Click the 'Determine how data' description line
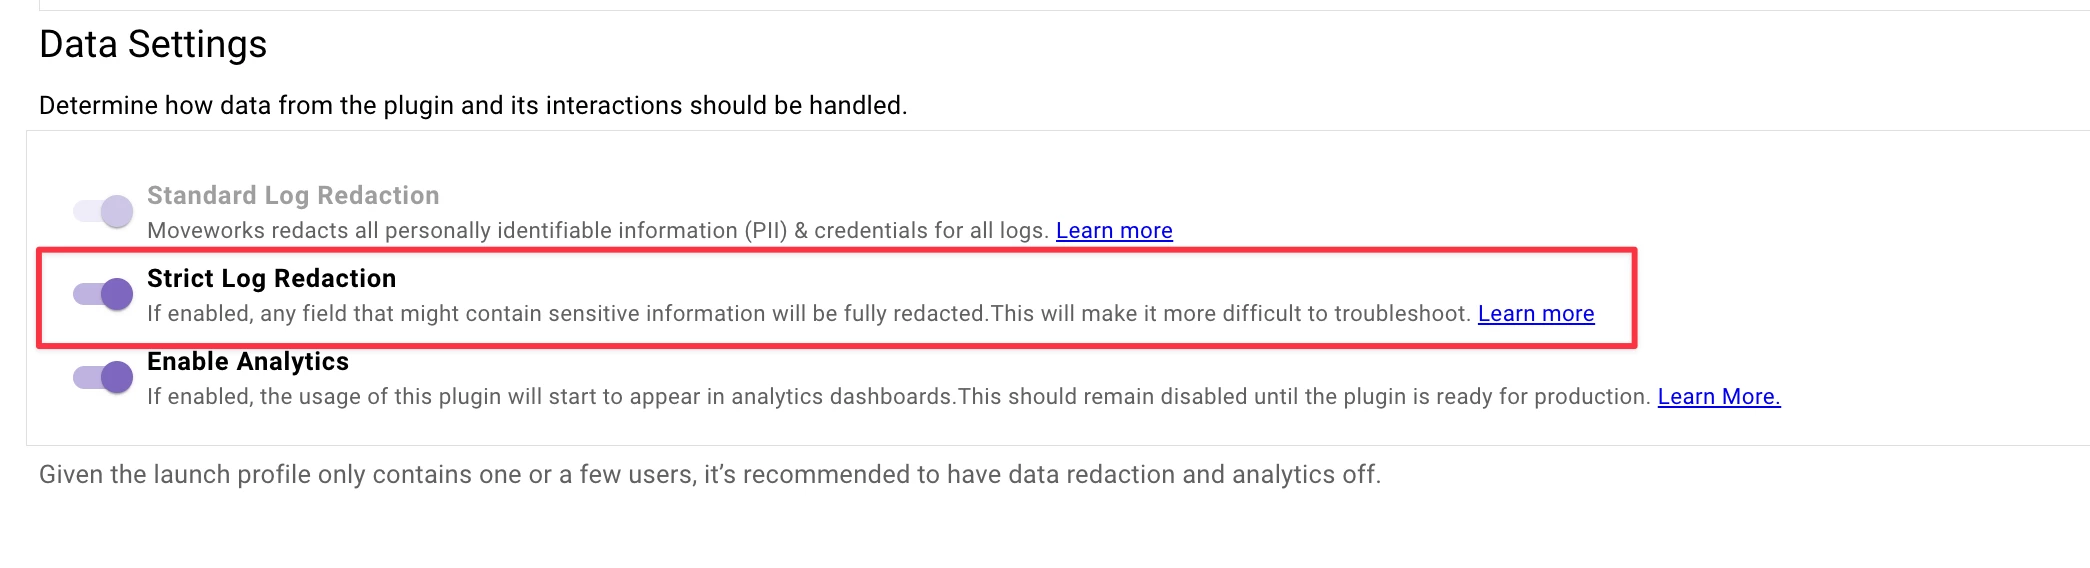Screen dimensions: 2090x568 coord(473,106)
